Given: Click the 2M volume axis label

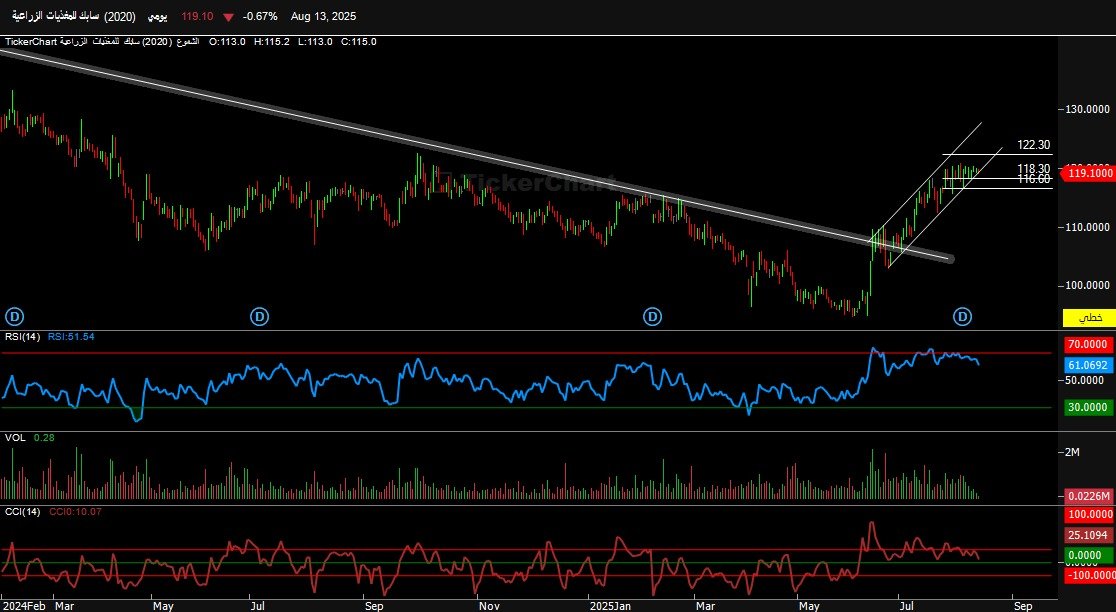Looking at the screenshot, I should pyautogui.click(x=1073, y=452).
